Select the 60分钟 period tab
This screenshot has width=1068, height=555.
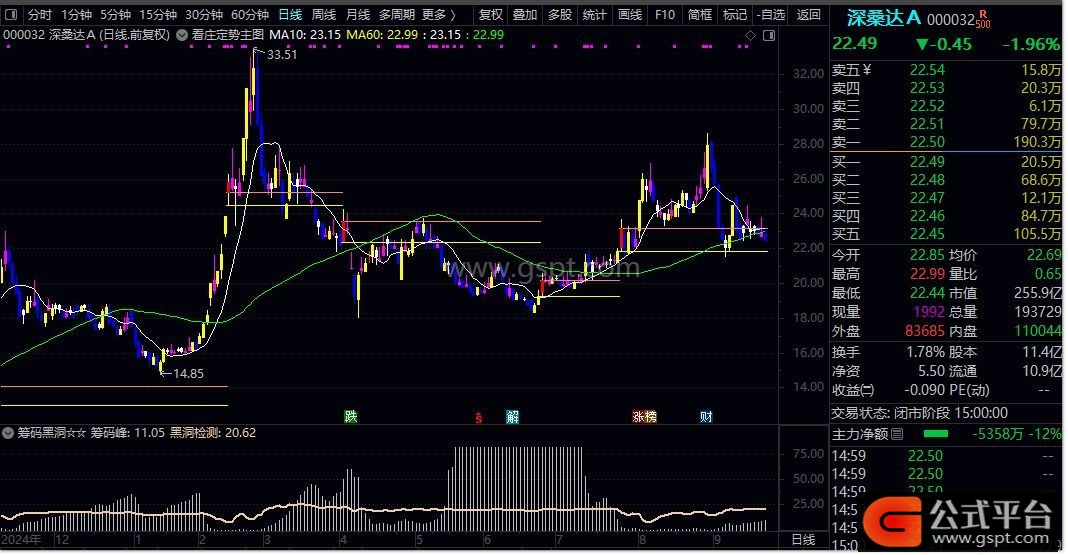click(x=250, y=15)
